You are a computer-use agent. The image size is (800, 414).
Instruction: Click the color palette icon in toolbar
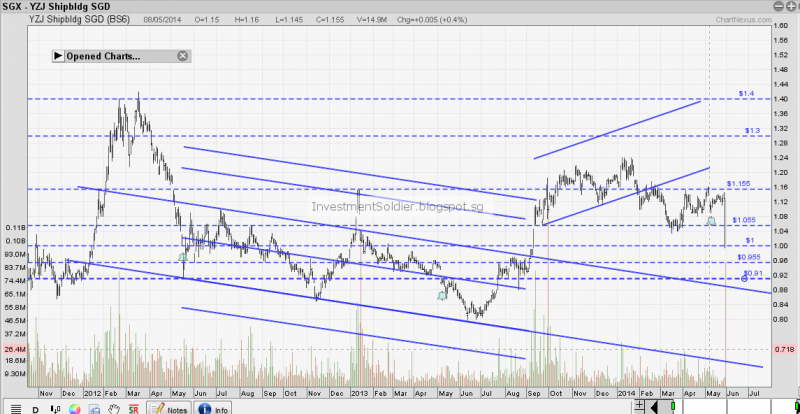(74, 408)
